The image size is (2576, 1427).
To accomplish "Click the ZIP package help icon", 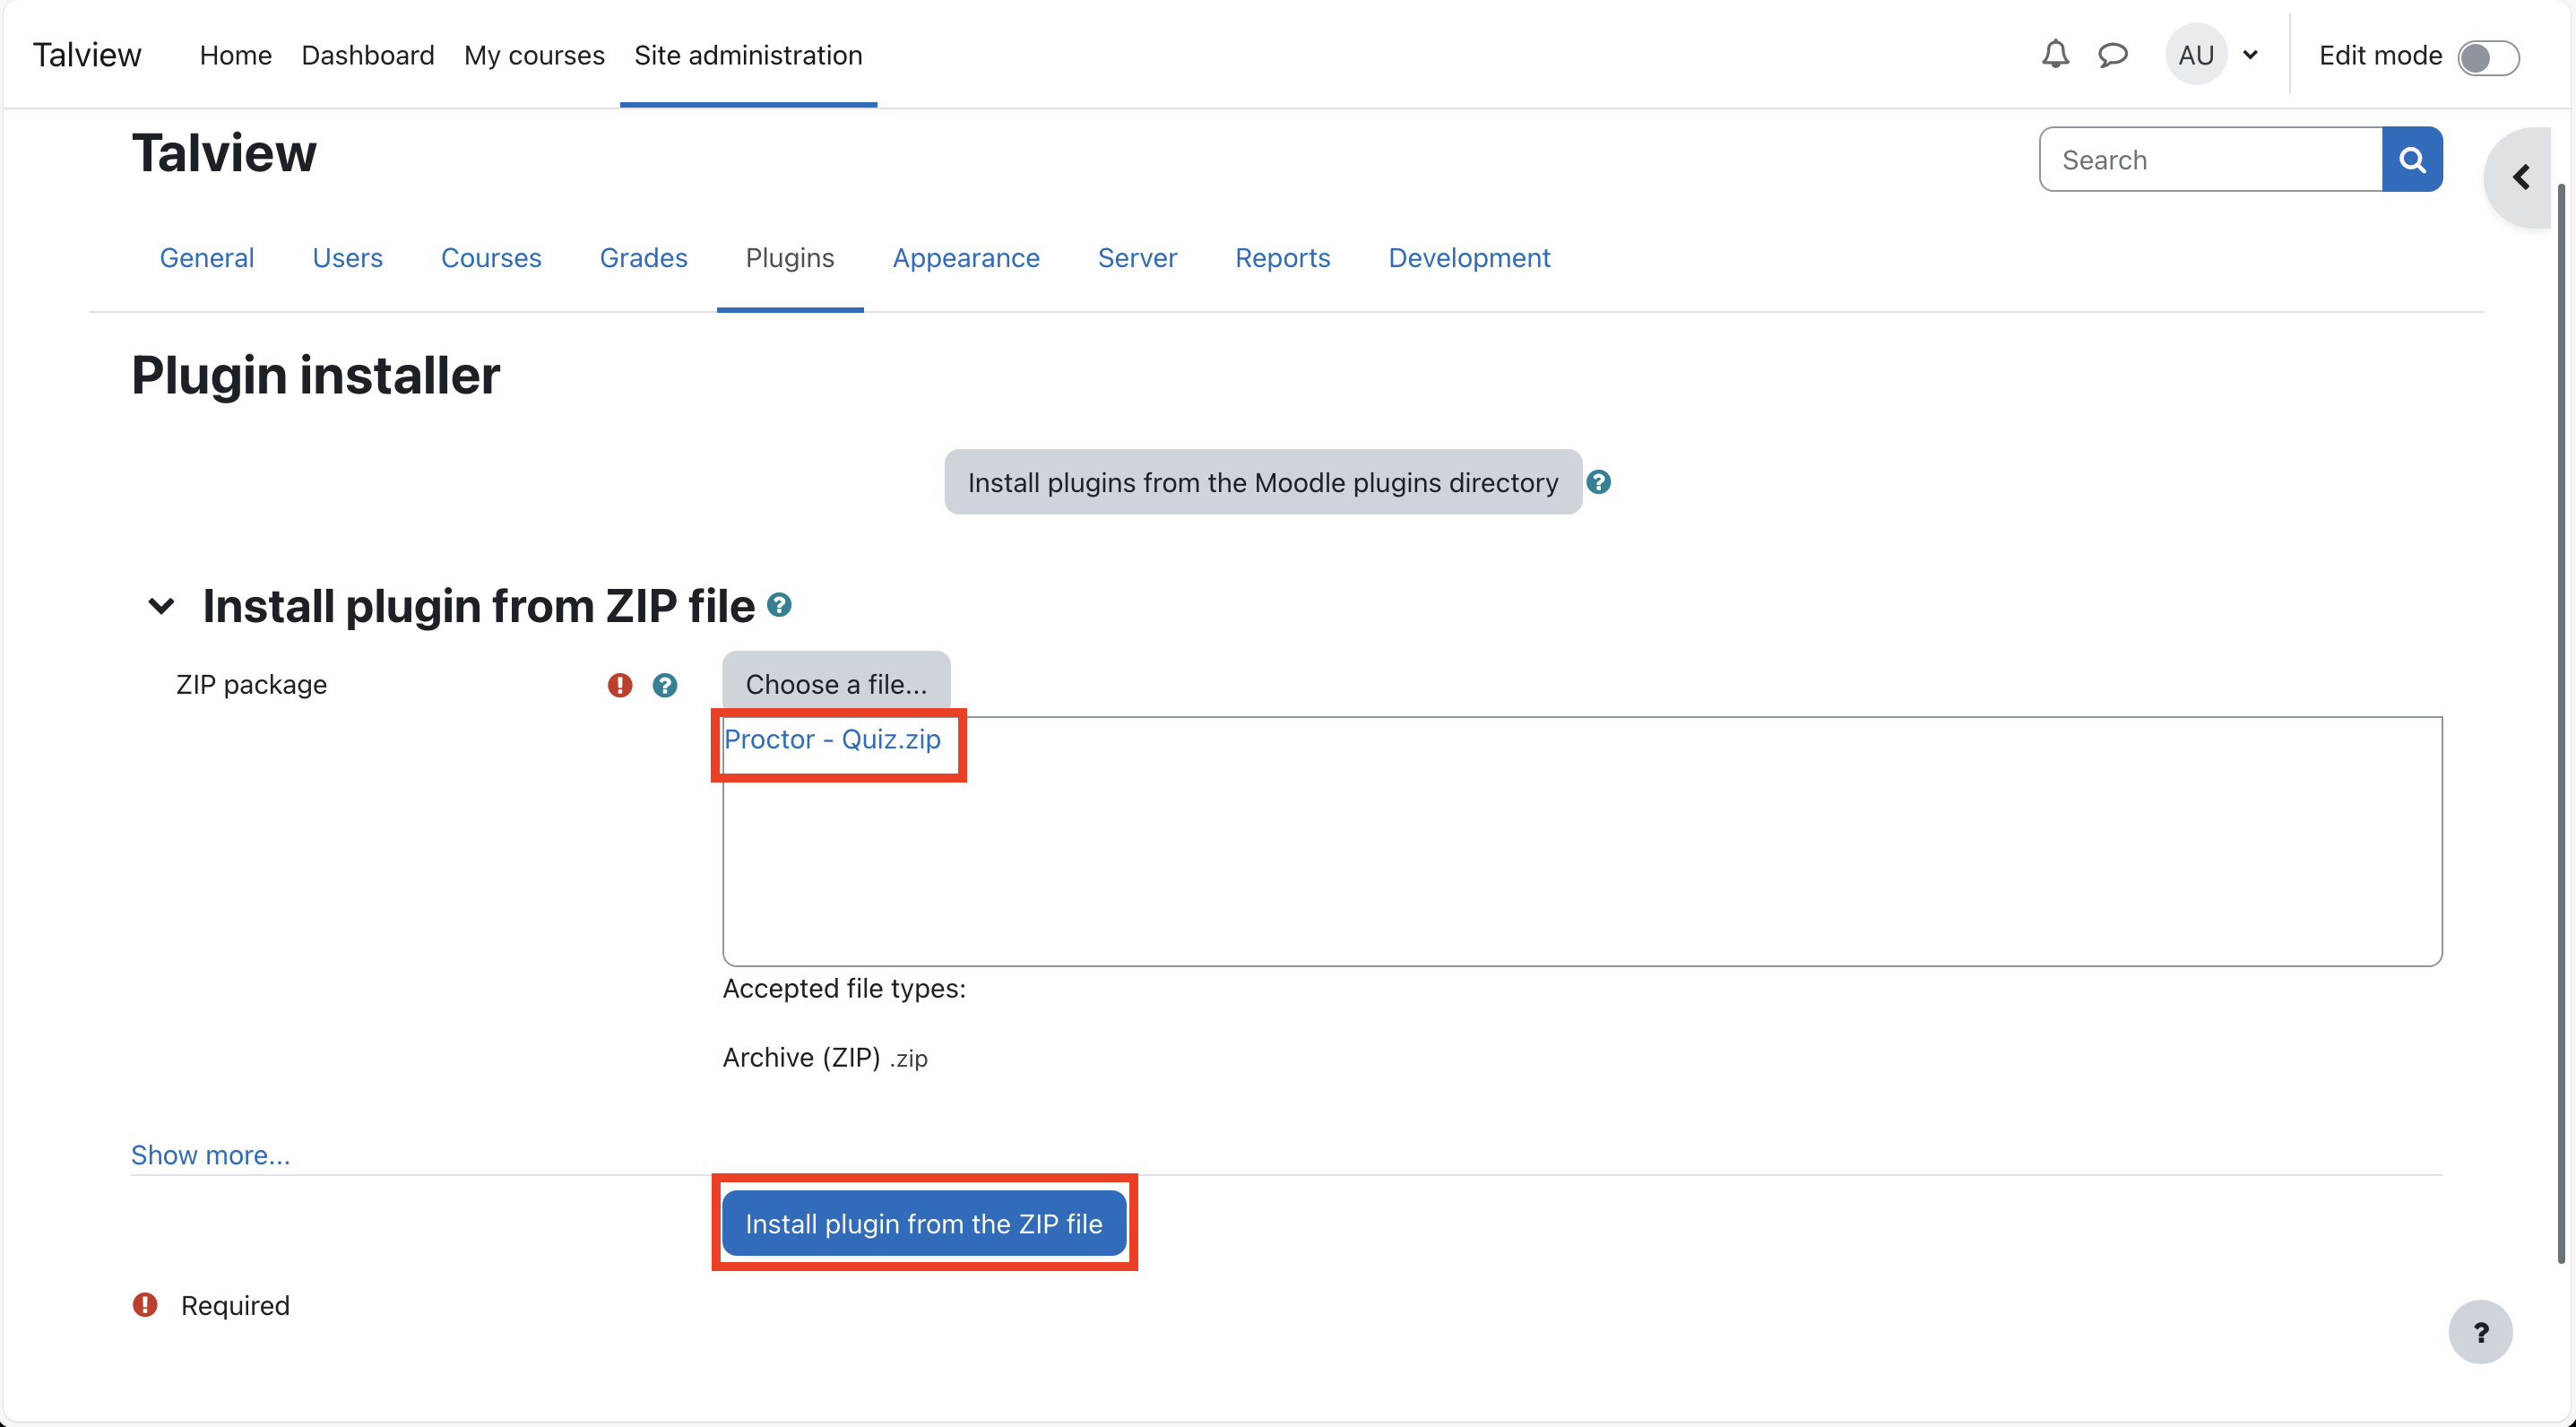I will point(664,685).
